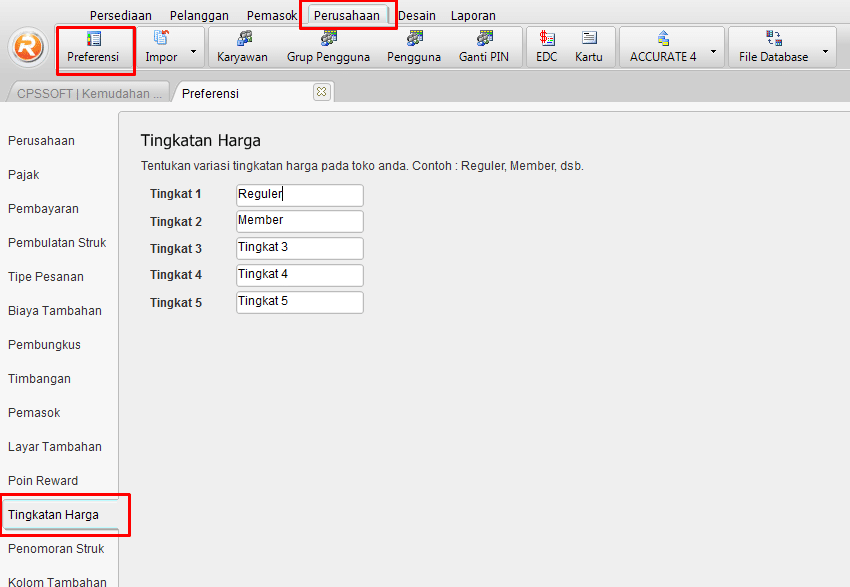Click the Preferensi toolbar icon
Viewport: 850px width, 587px height.
[x=93, y=47]
